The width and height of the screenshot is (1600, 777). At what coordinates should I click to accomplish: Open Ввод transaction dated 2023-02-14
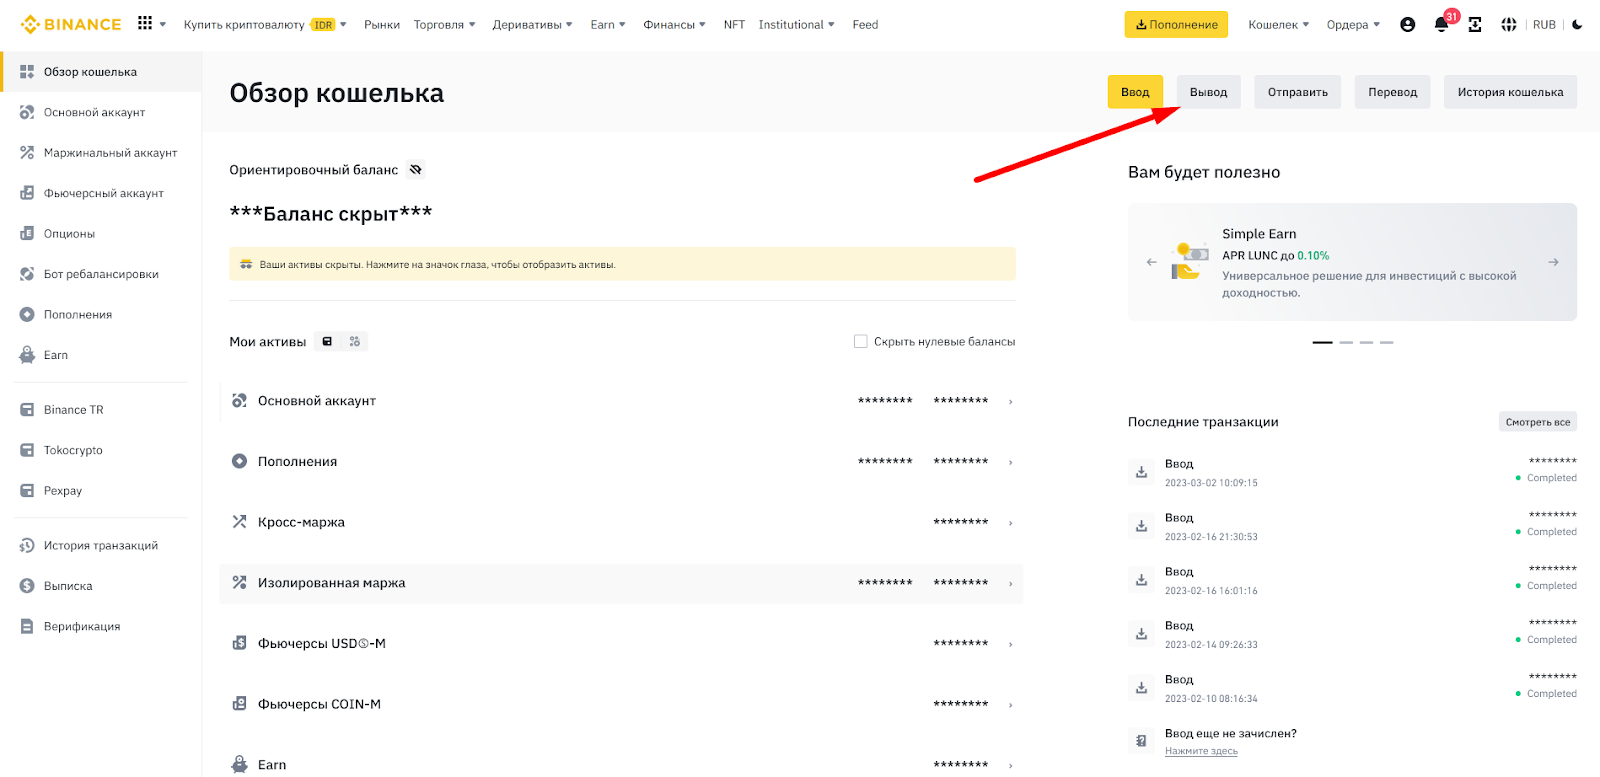[1352, 634]
